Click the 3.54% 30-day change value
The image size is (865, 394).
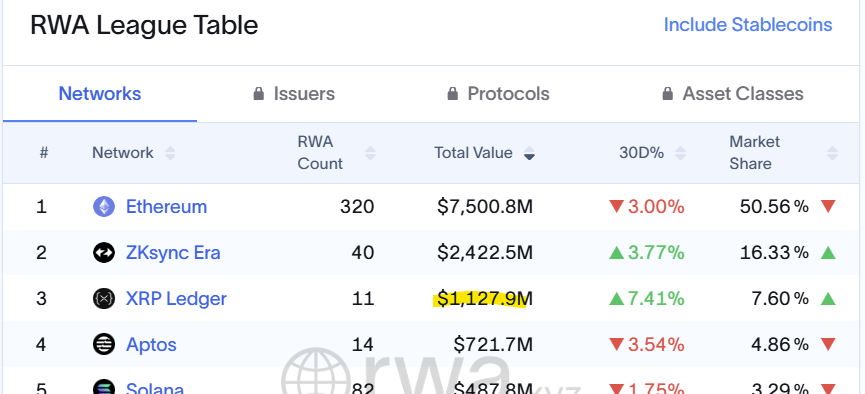click(656, 344)
